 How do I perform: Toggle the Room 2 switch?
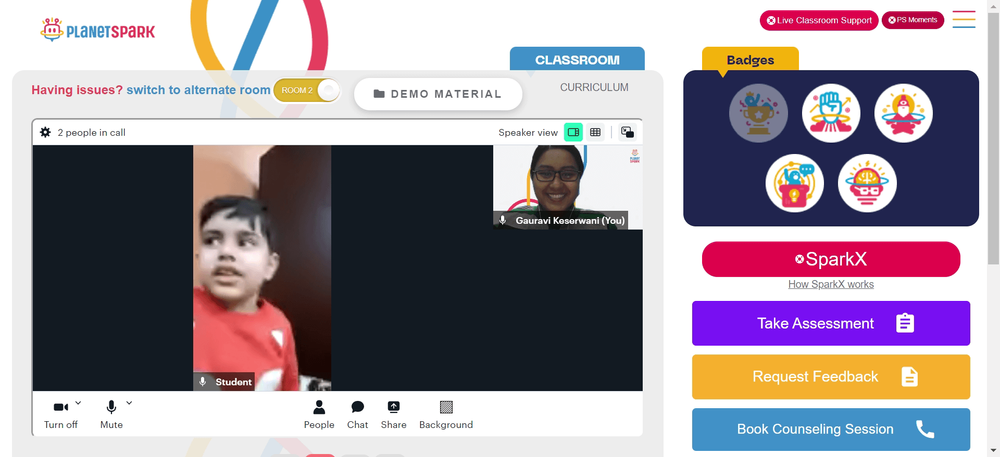coord(307,91)
